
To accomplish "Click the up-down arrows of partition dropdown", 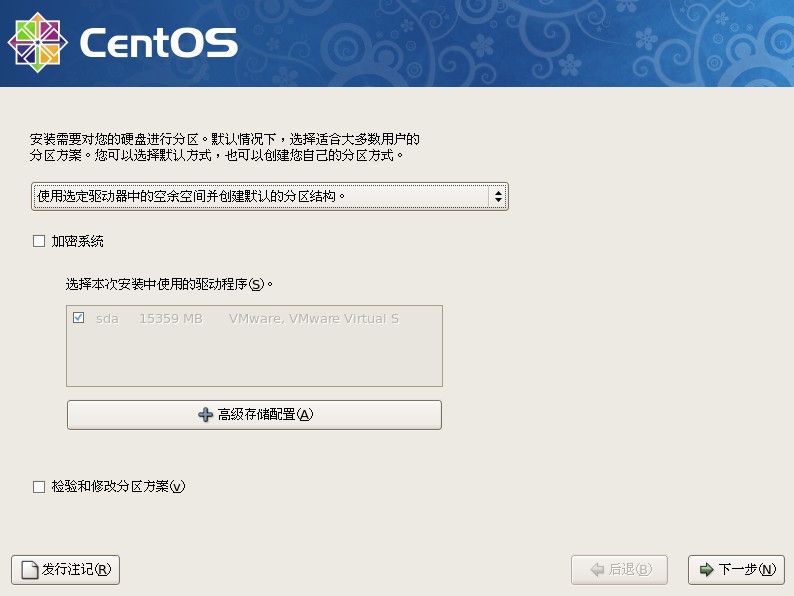I will tap(497, 196).
